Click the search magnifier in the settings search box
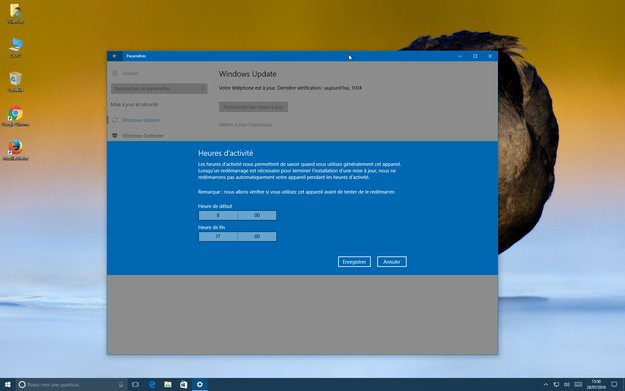The image size is (625, 391). pyautogui.click(x=202, y=88)
